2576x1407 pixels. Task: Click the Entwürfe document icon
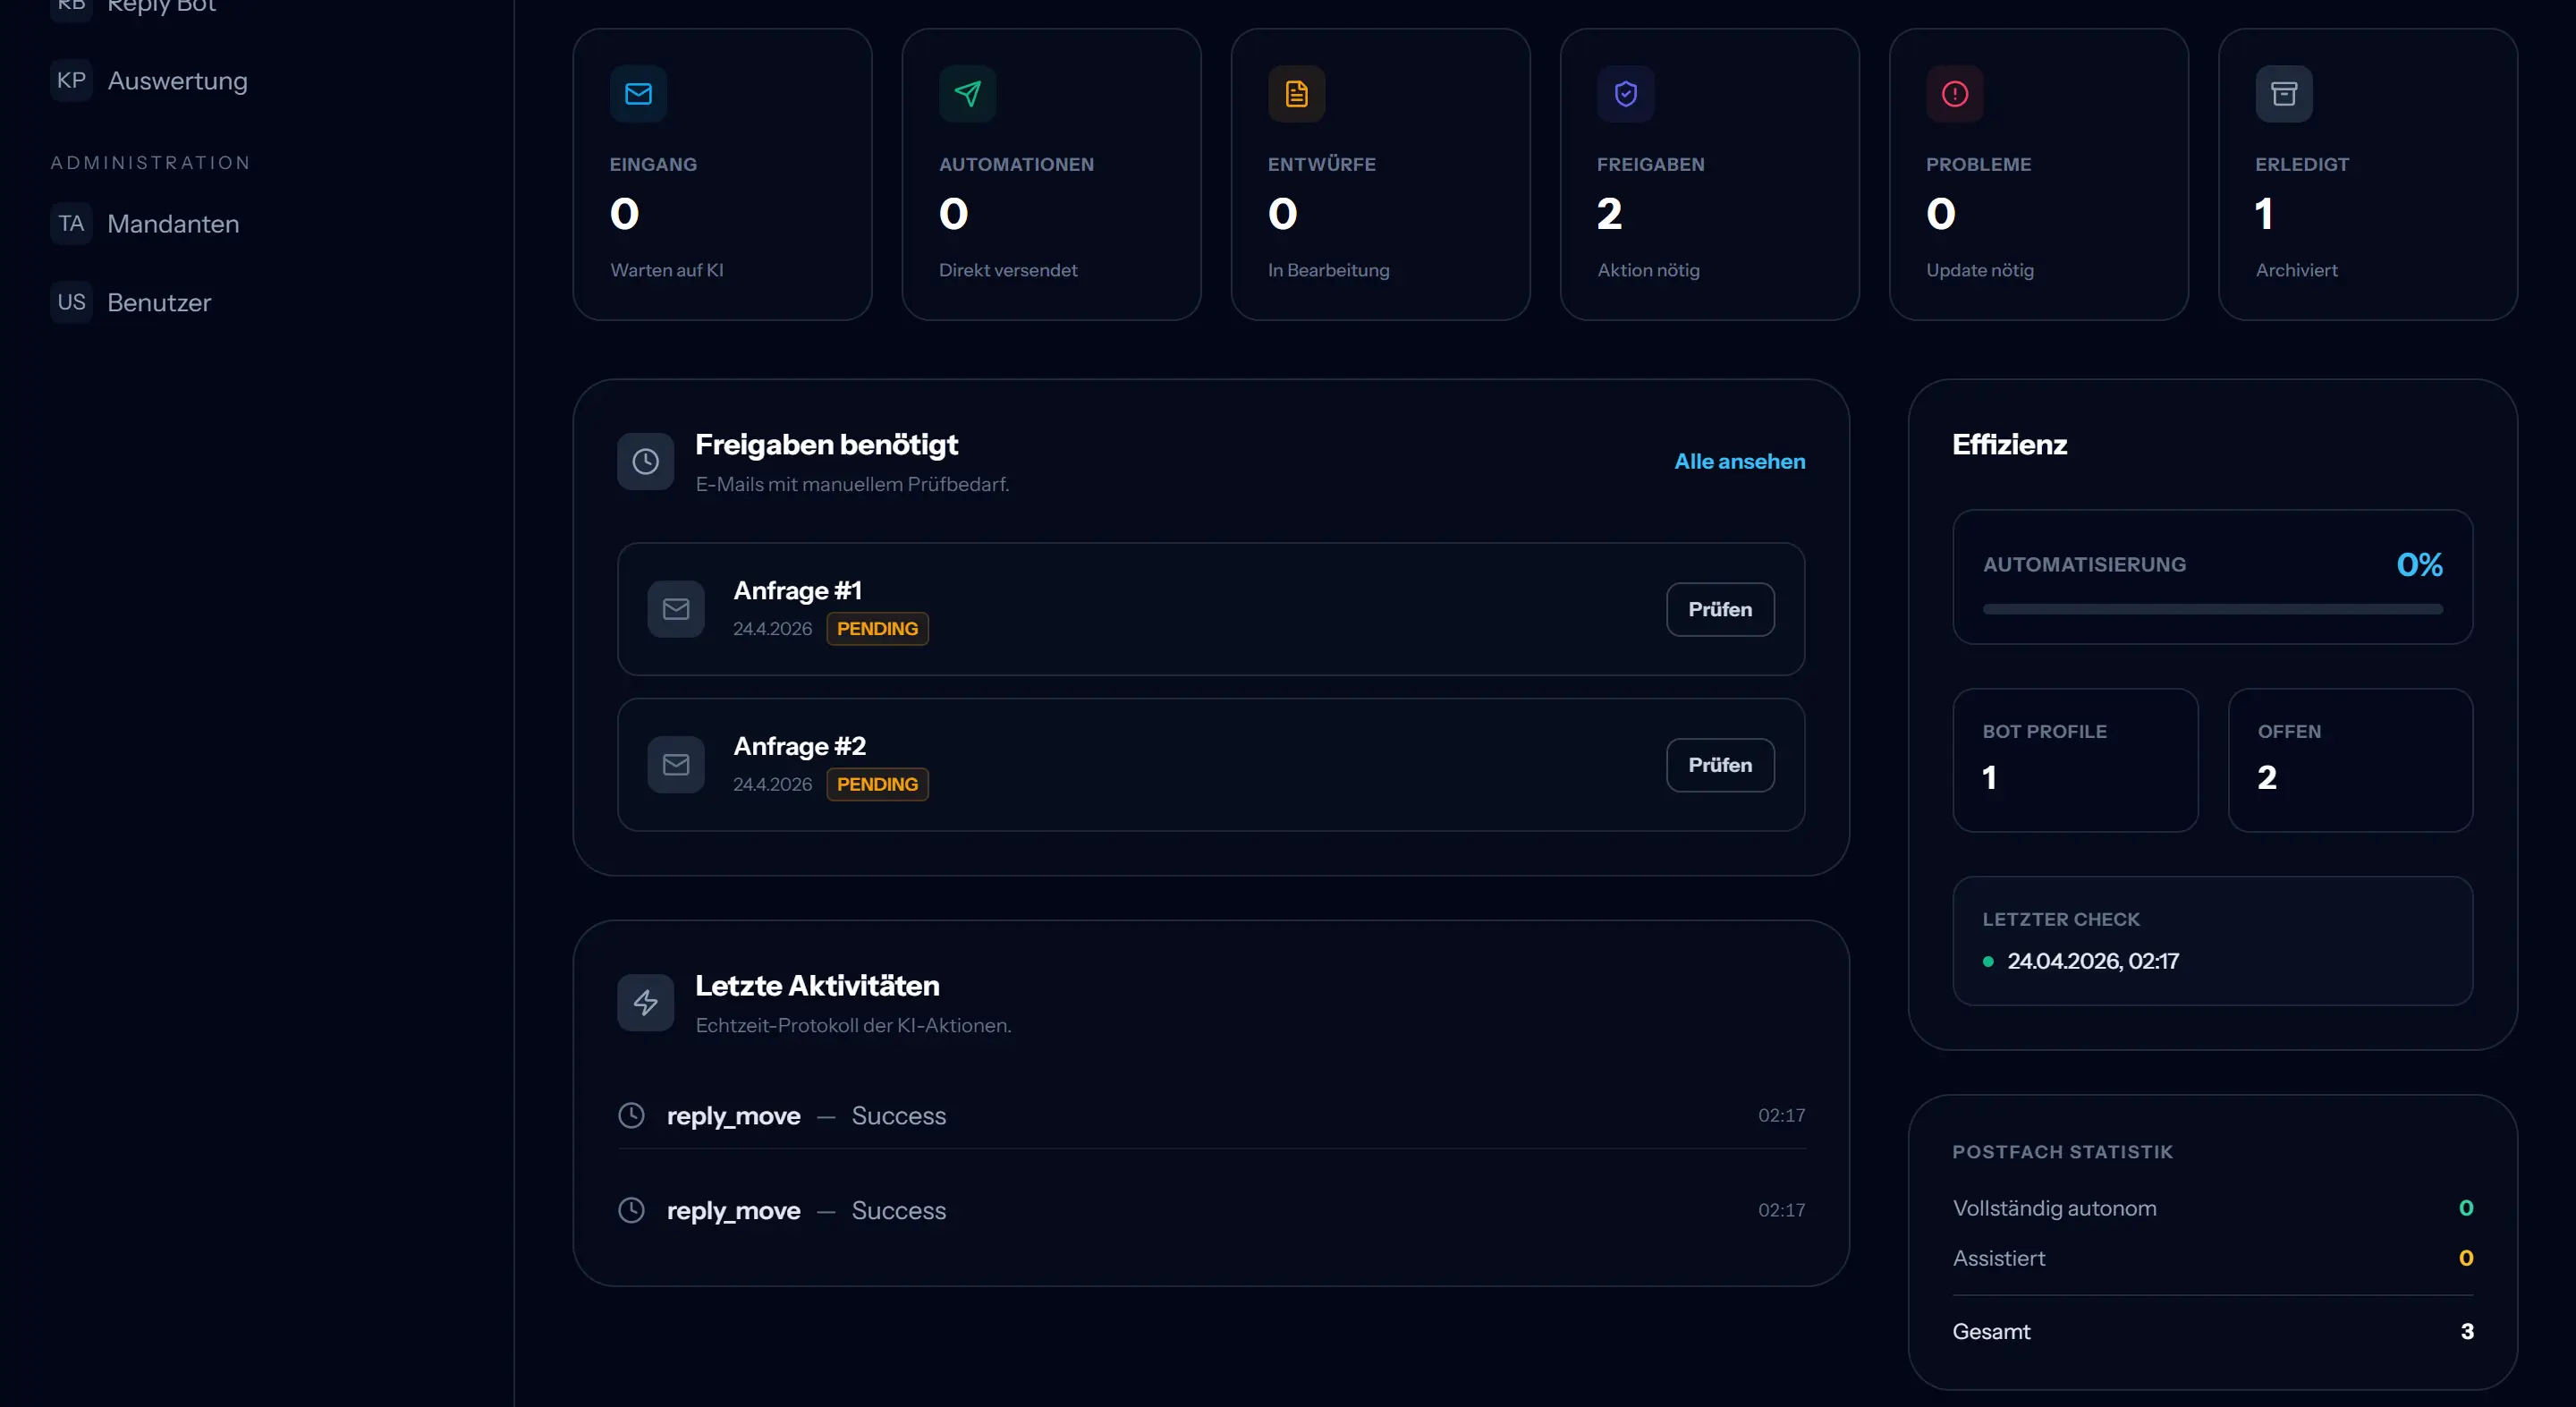coord(1296,94)
